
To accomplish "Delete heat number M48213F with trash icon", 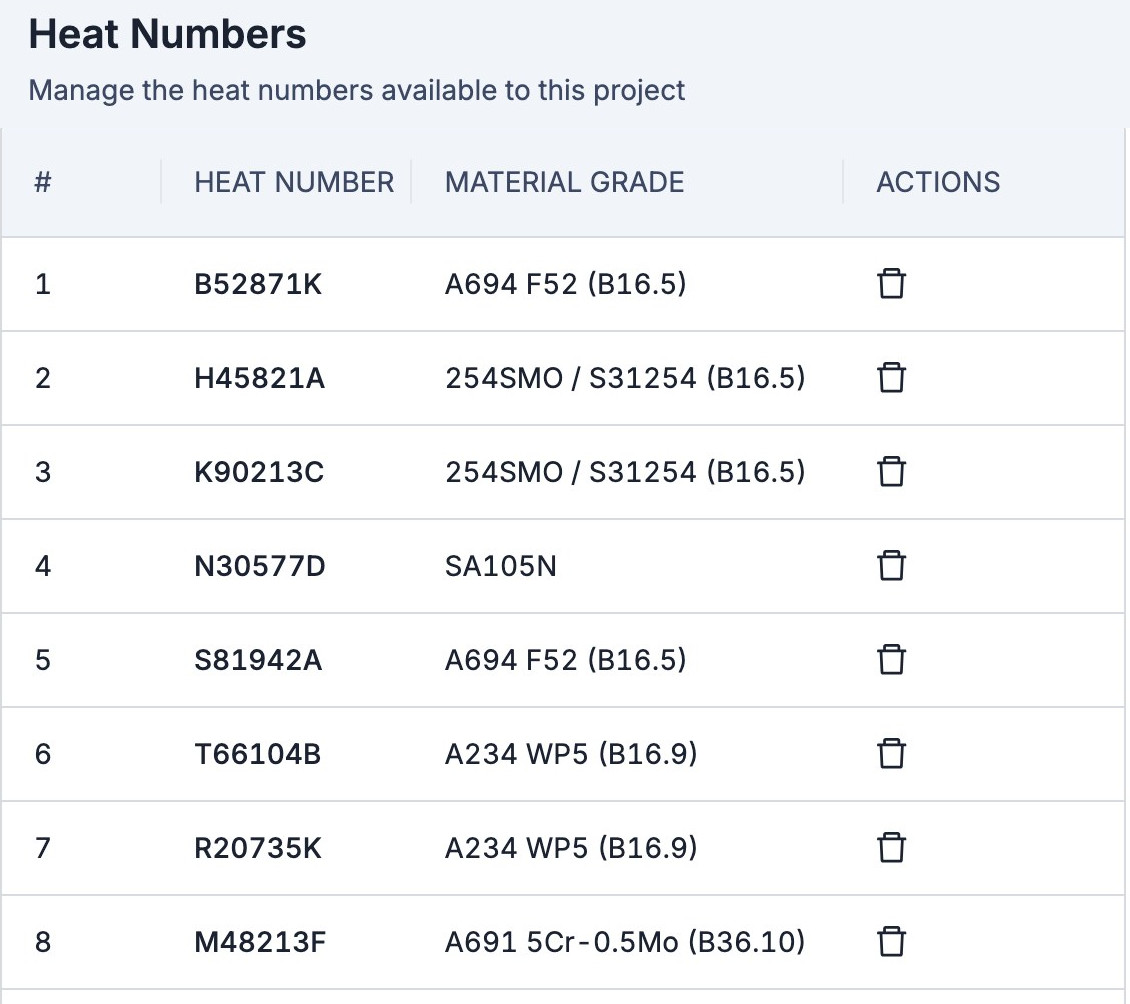I will tap(891, 942).
